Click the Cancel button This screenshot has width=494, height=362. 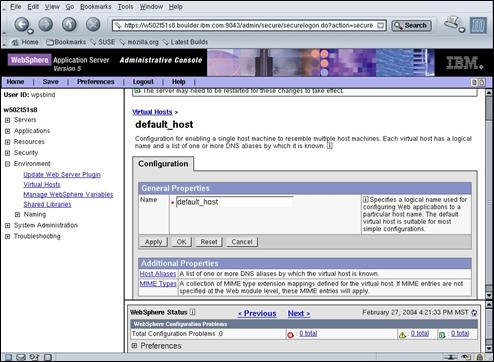click(x=242, y=242)
